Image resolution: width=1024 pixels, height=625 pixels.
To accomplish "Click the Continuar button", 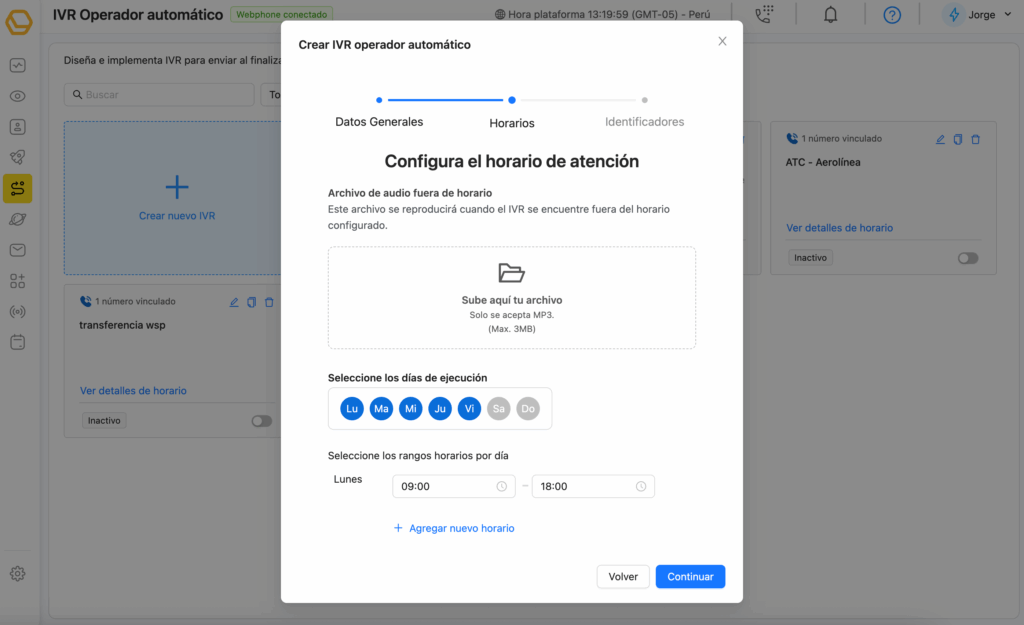I will coord(690,577).
